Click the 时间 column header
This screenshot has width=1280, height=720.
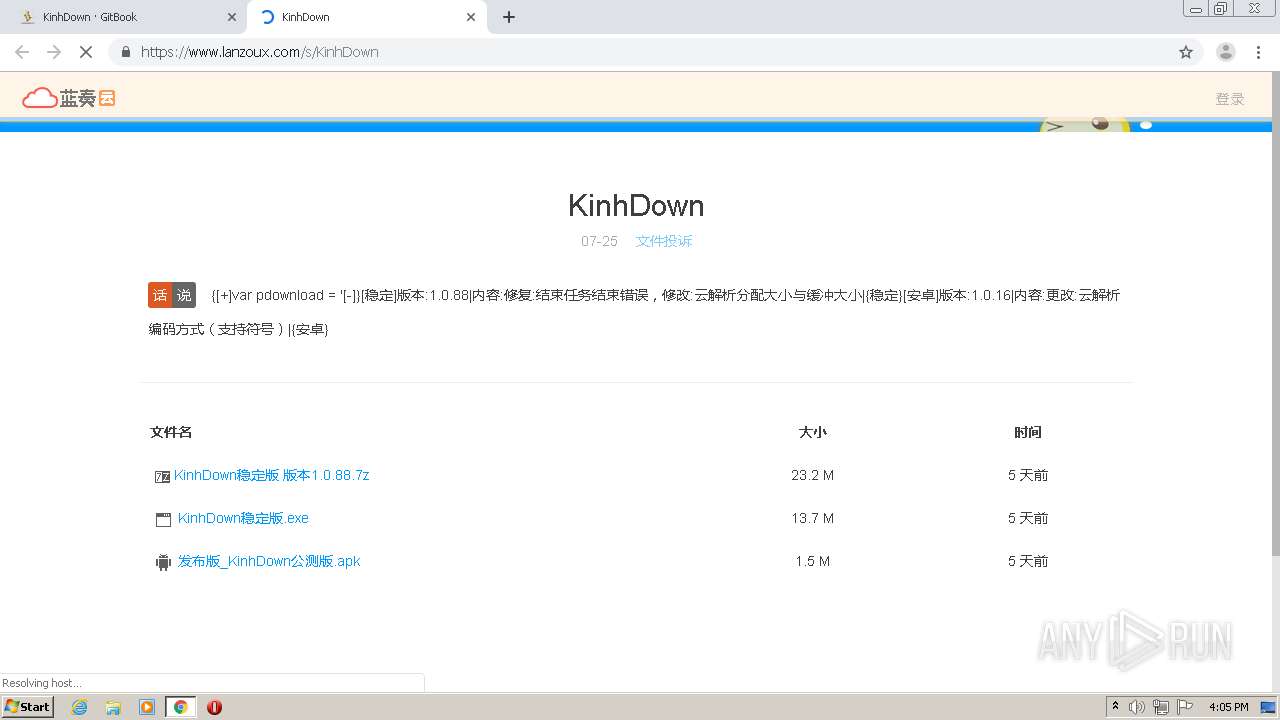(x=1027, y=432)
